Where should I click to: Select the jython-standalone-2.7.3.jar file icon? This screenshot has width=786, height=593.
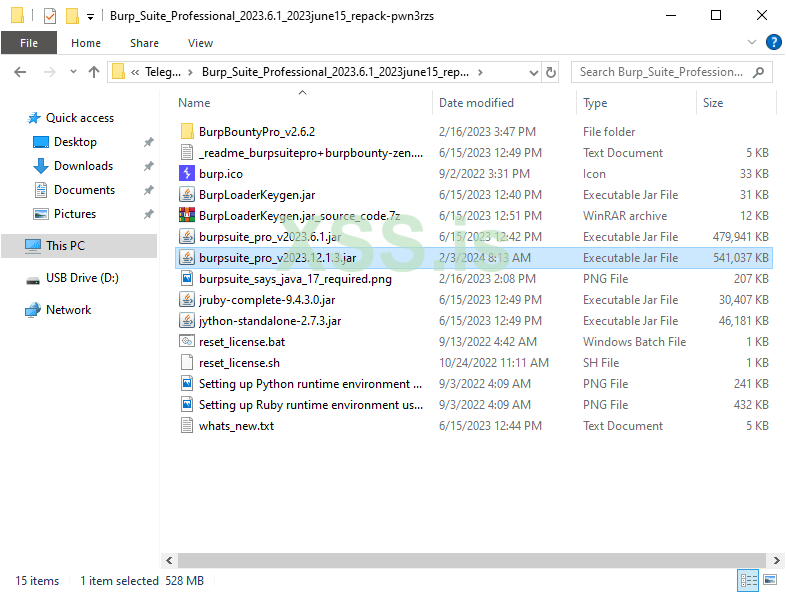(186, 320)
